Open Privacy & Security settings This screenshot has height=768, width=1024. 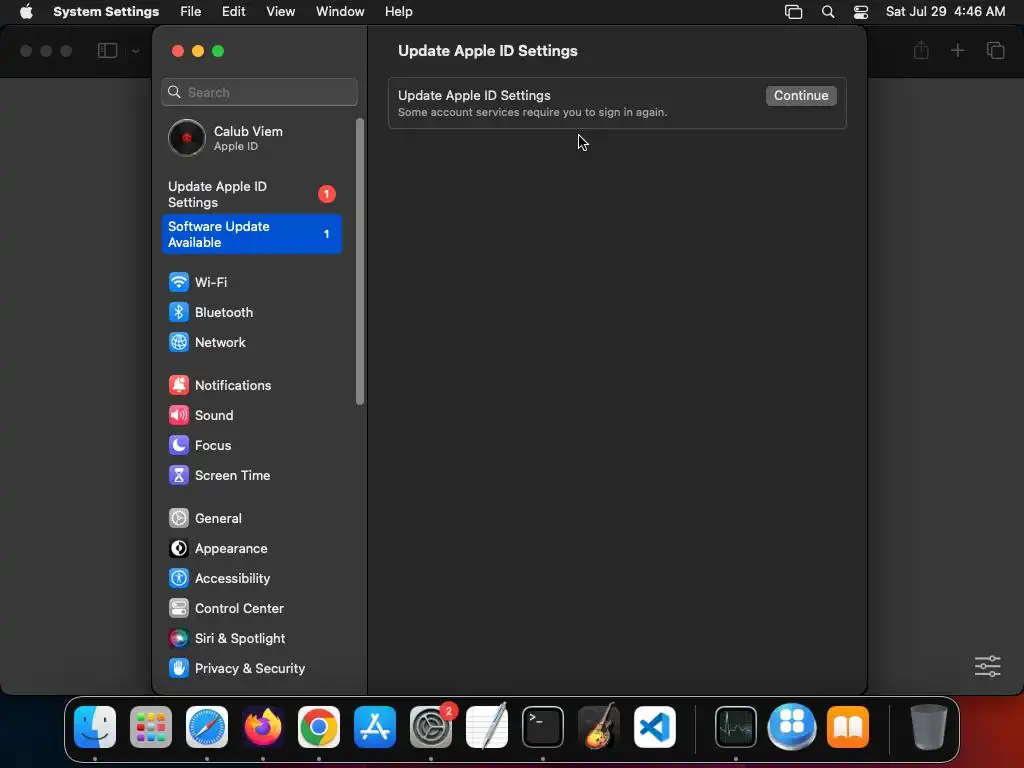click(251, 669)
